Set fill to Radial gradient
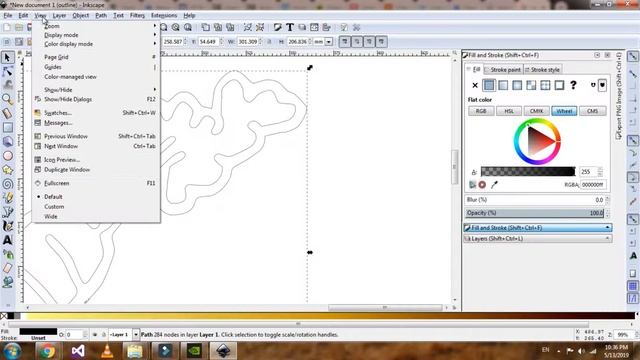Viewport: 640px width, 360px height. pyautogui.click(x=517, y=85)
